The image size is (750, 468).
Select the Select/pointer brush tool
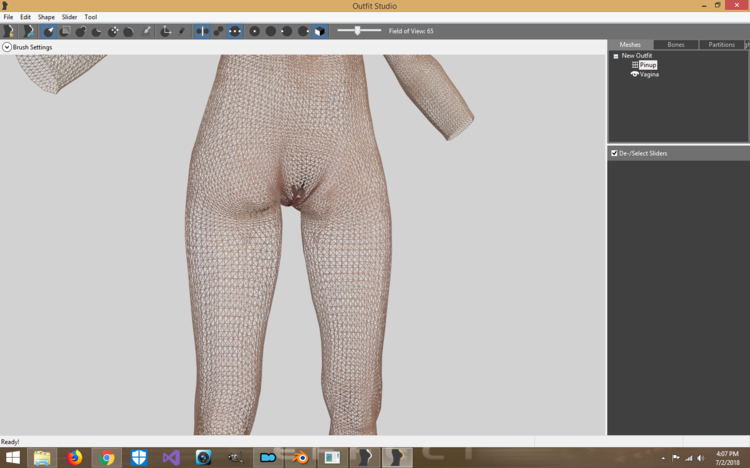click(48, 31)
